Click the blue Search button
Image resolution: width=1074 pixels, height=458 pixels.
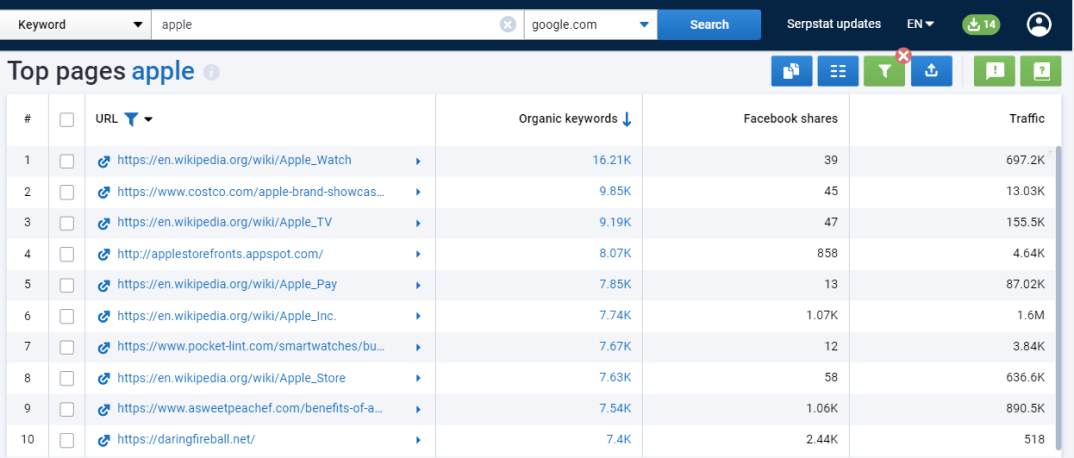point(709,25)
